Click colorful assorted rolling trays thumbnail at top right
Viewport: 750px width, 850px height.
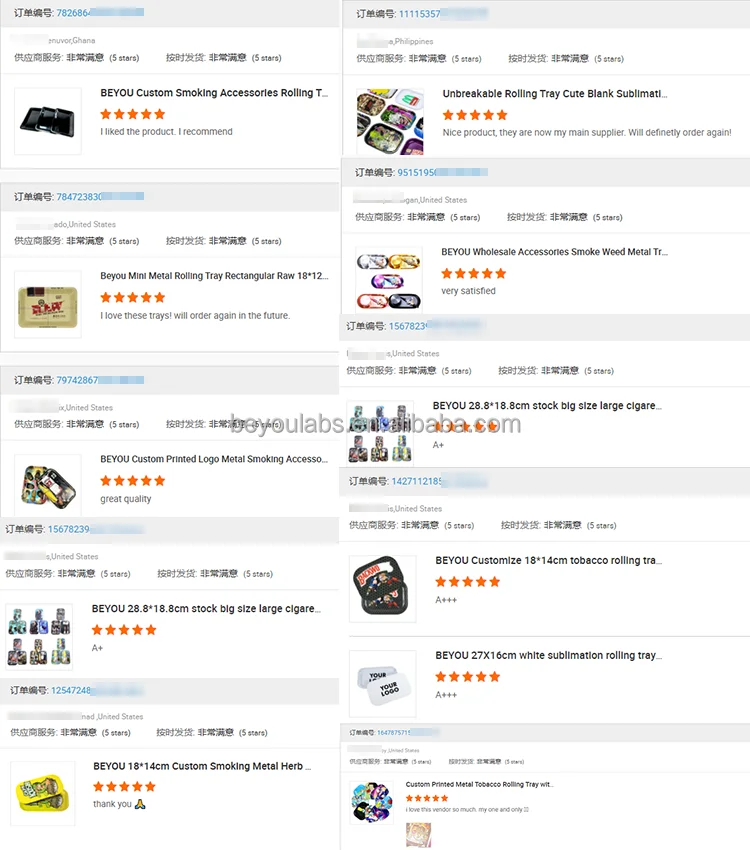390,121
